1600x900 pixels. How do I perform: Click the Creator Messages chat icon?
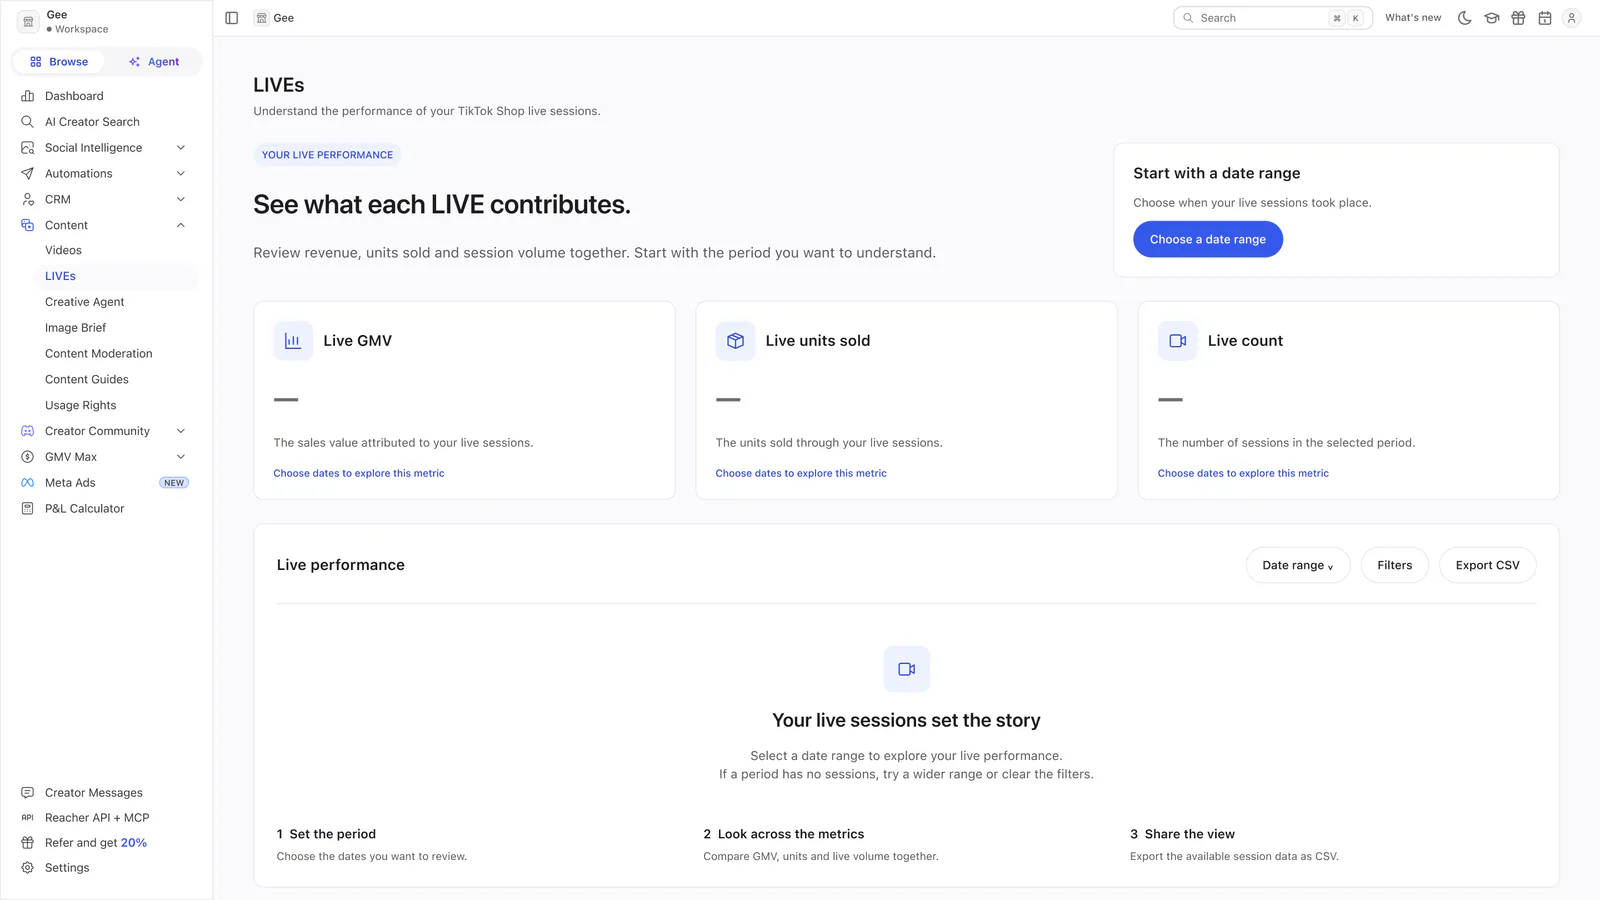click(28, 793)
